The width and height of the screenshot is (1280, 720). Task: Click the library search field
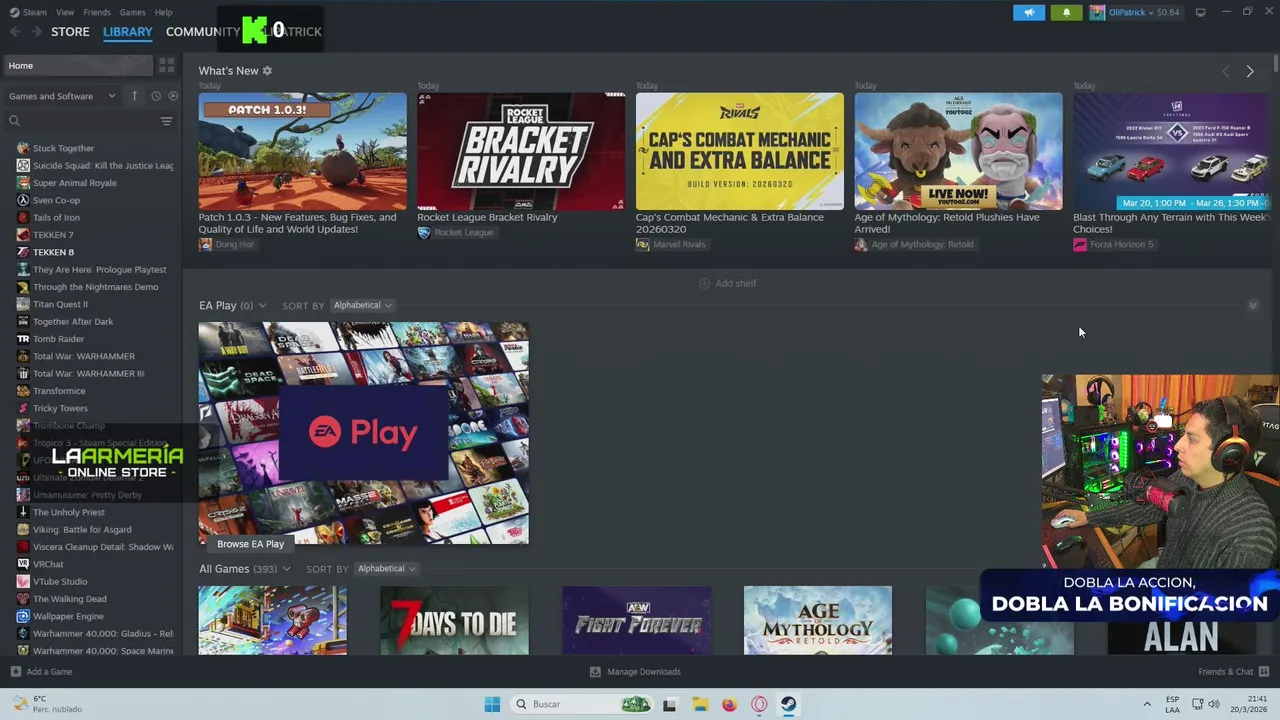(x=80, y=121)
